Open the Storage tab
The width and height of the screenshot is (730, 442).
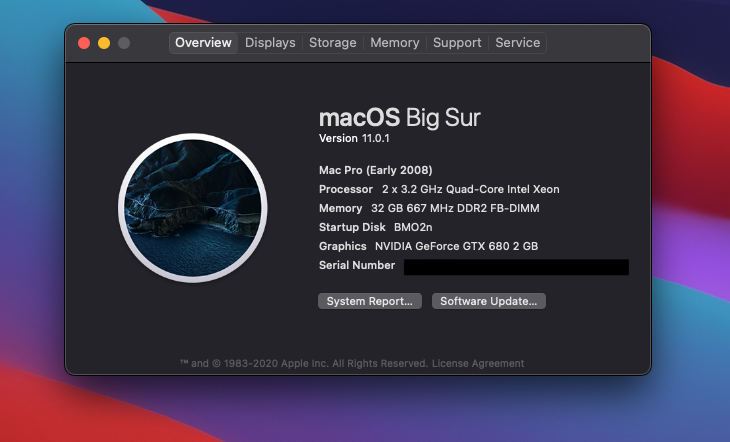point(332,43)
